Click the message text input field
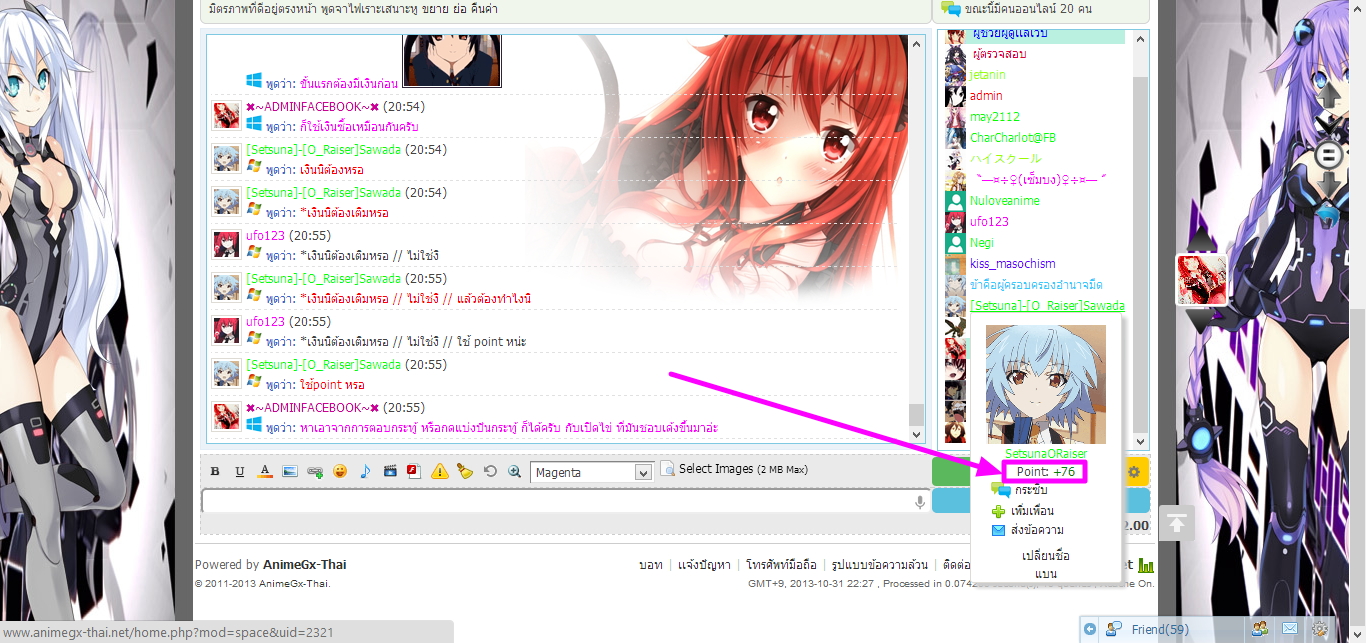The image size is (1366, 643). point(565,502)
